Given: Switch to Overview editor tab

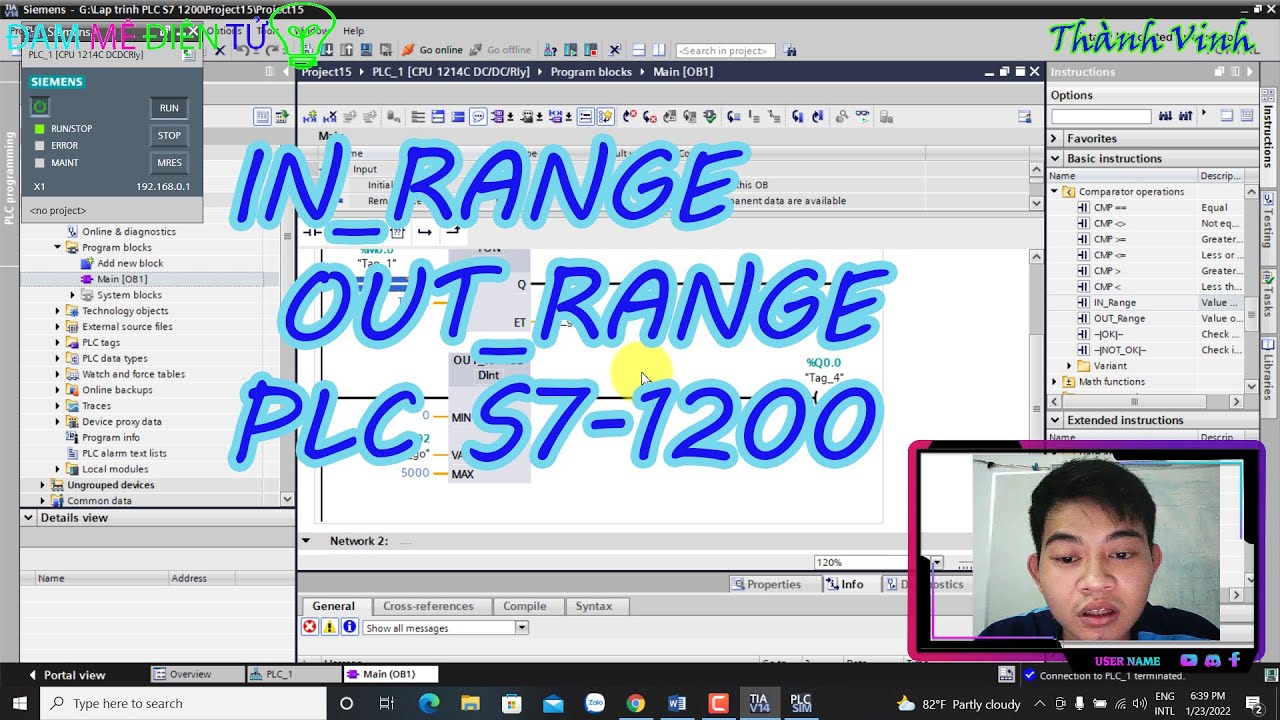Looking at the screenshot, I should 196,674.
